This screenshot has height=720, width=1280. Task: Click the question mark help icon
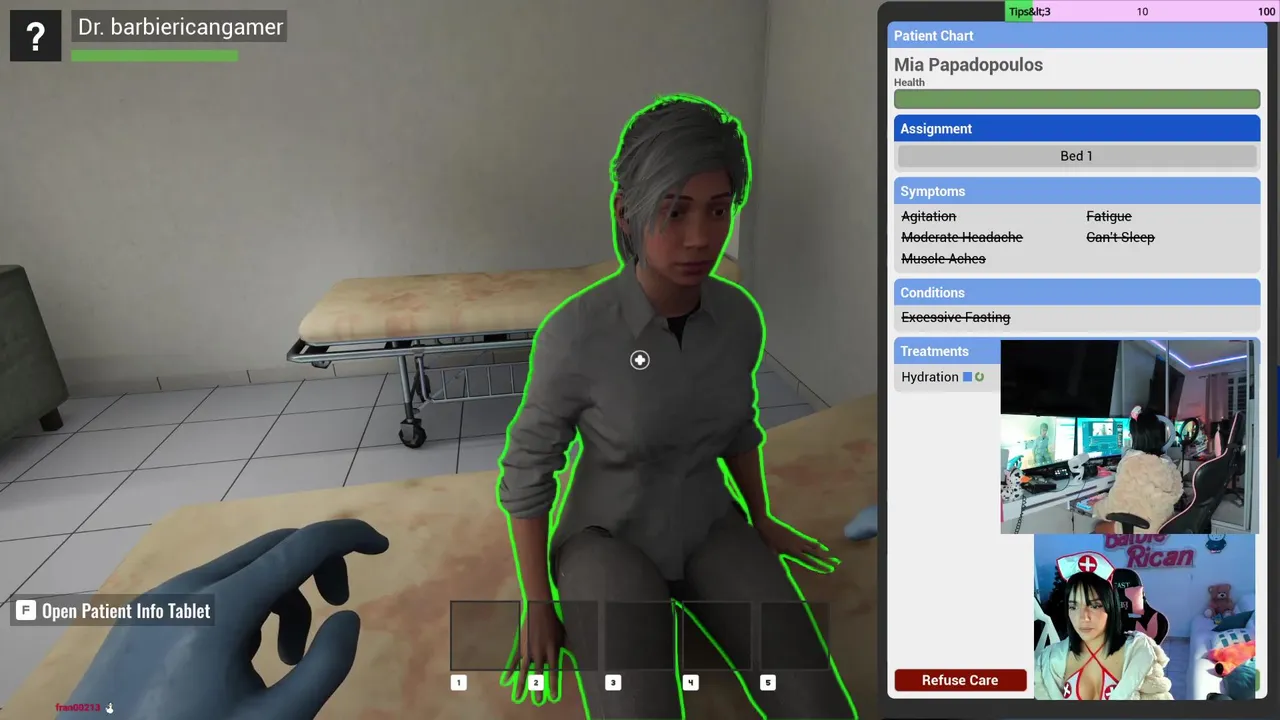coord(36,36)
